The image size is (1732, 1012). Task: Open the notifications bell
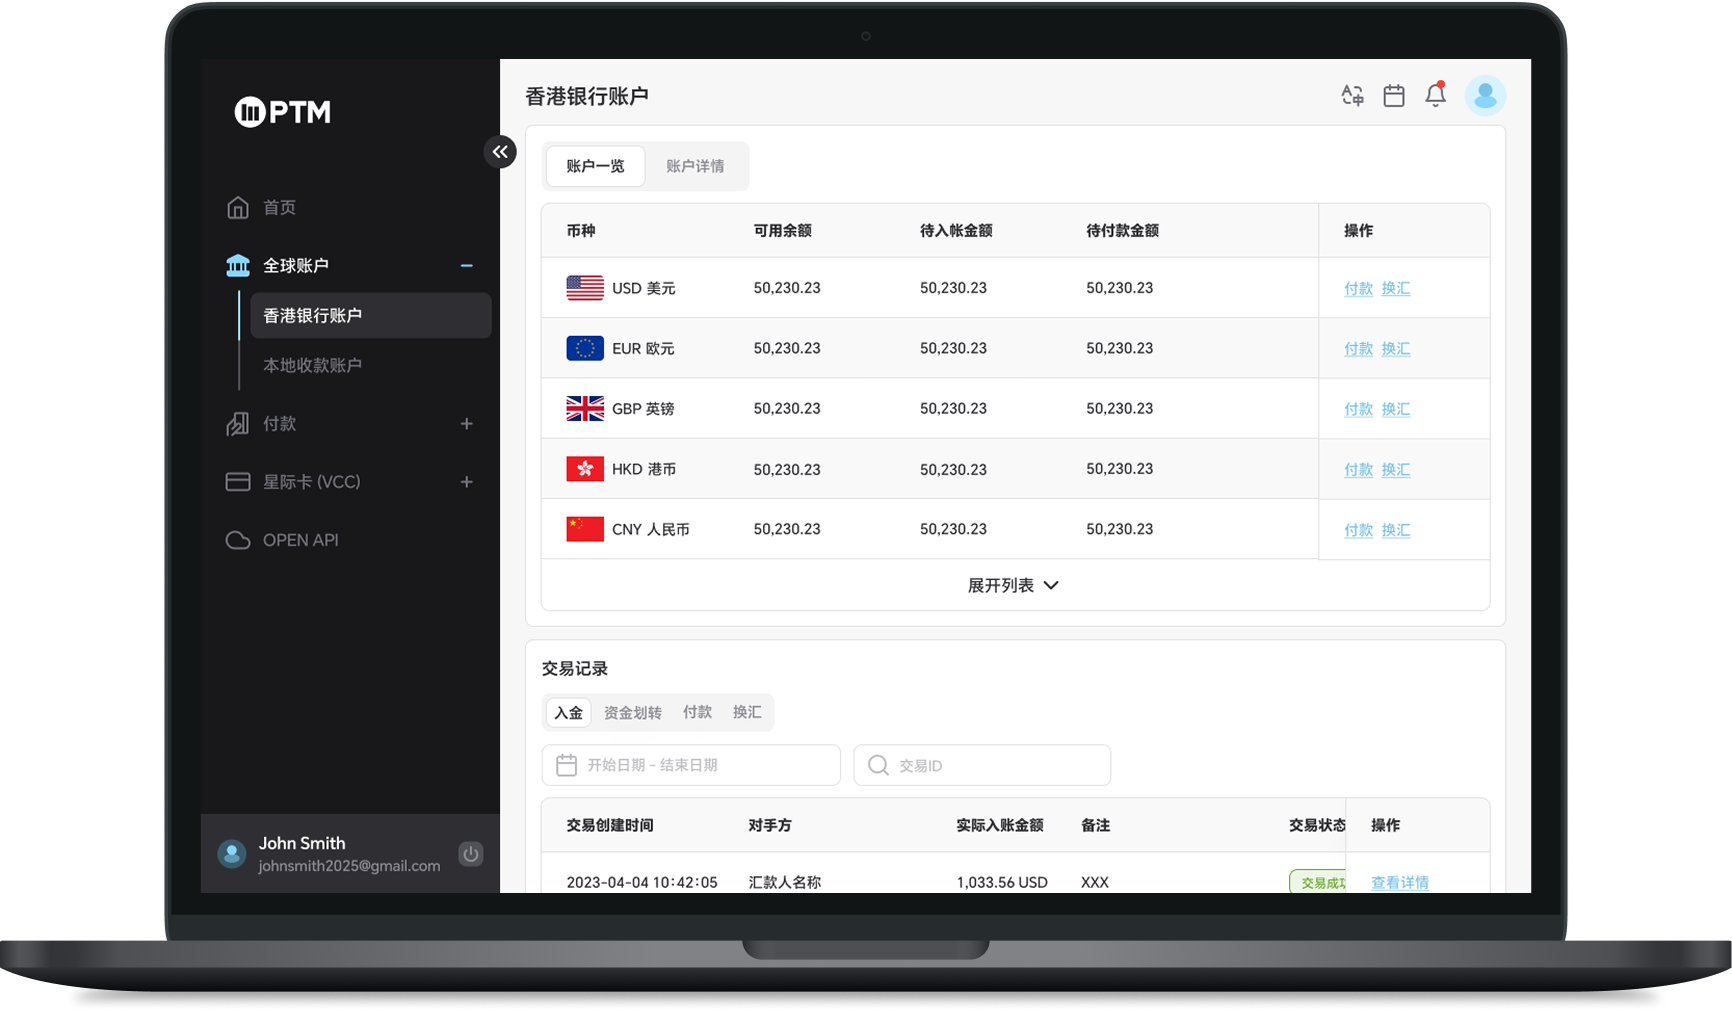click(1435, 95)
